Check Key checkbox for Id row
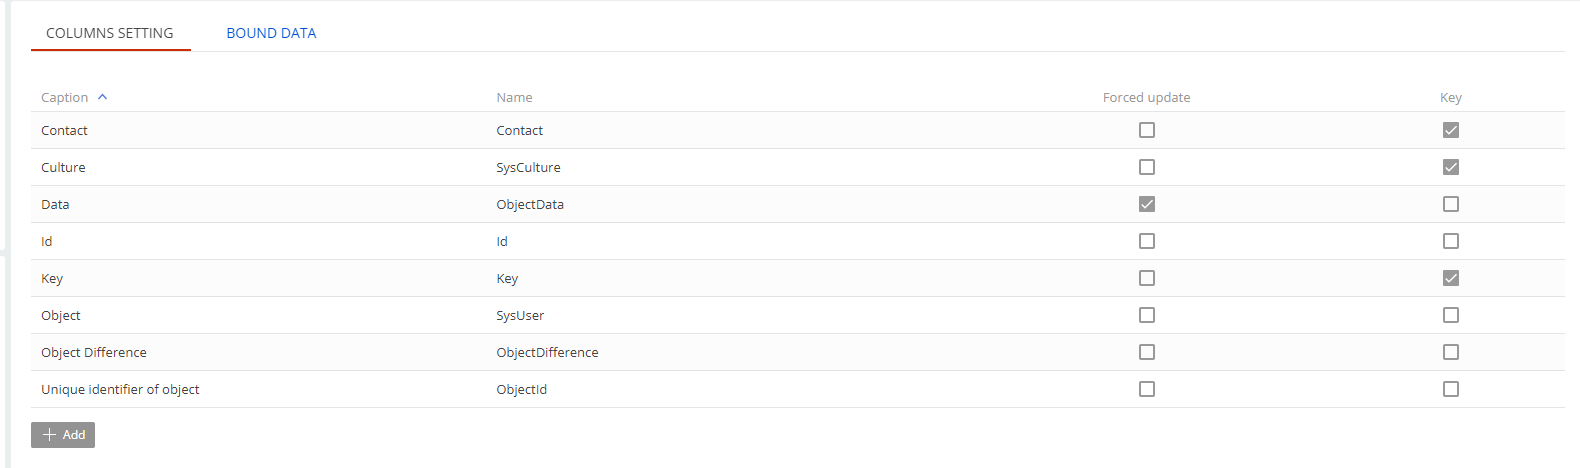This screenshot has width=1580, height=468. point(1451,241)
